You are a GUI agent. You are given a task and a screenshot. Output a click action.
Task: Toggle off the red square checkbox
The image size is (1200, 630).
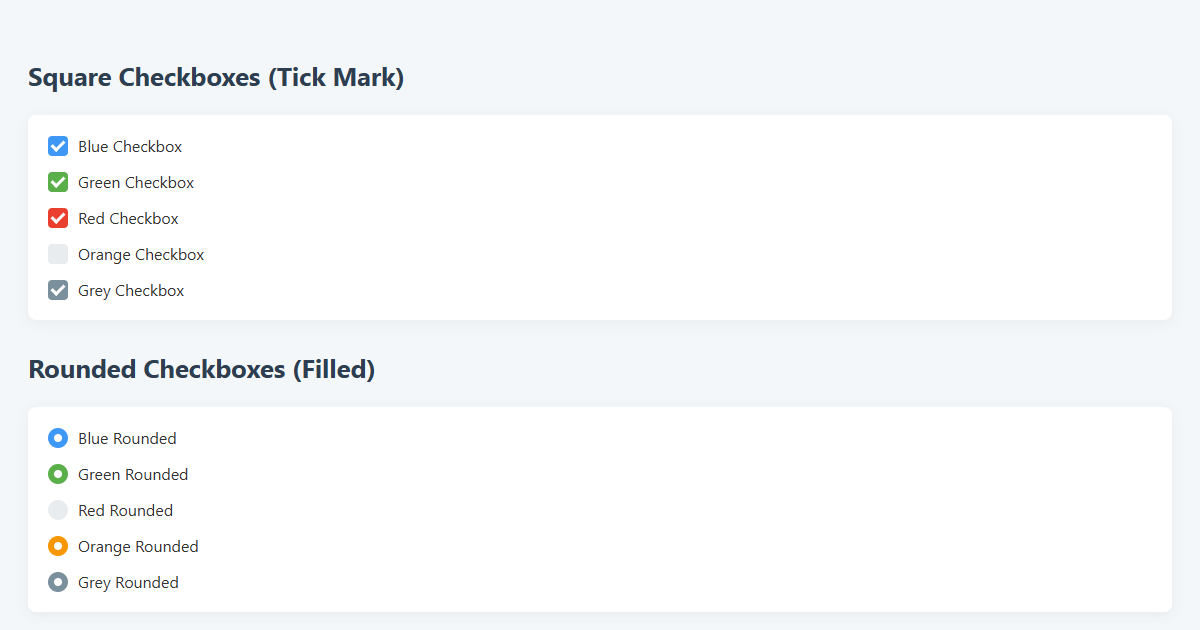(58, 219)
